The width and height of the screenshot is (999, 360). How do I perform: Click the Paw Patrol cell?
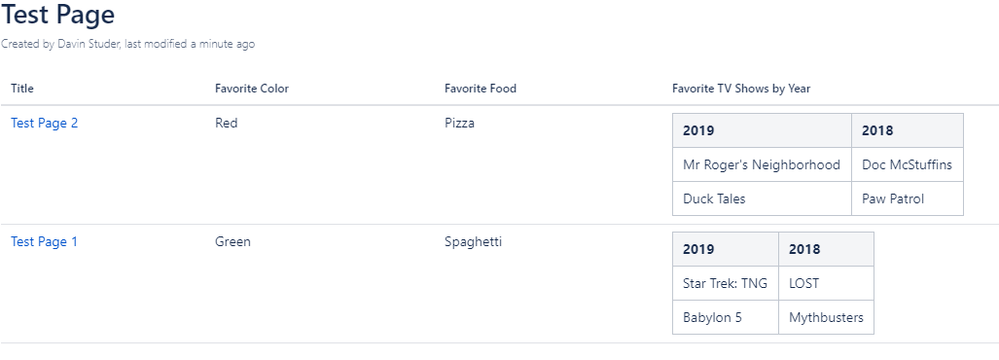pyautogui.click(x=907, y=199)
